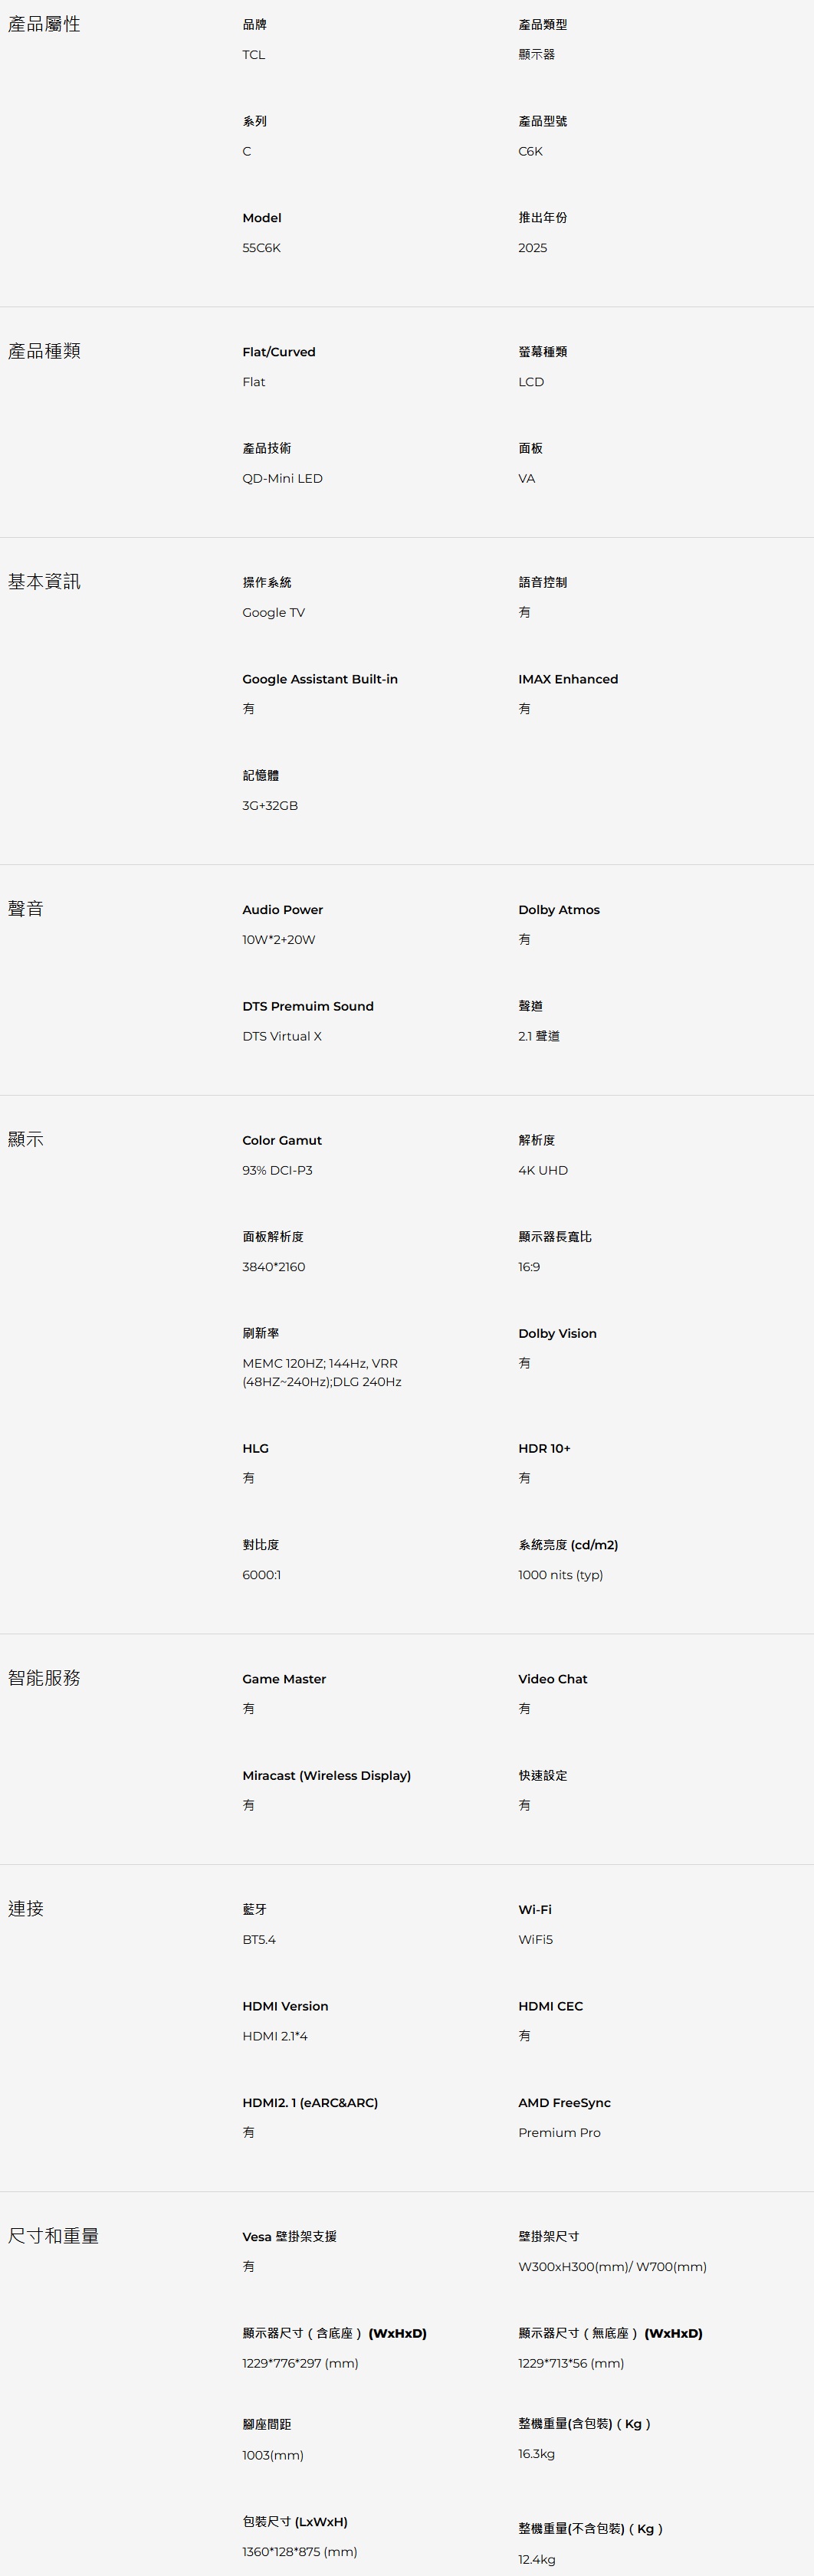Click the 1360*128*875 (mm) packaging size value
This screenshot has height=2576, width=814.
(299, 2551)
